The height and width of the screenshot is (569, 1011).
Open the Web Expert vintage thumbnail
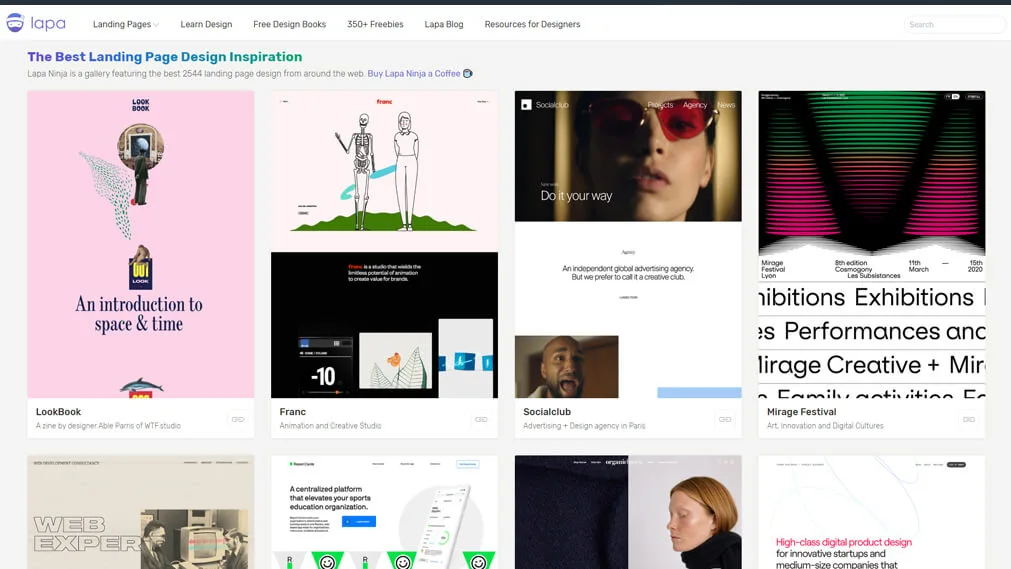[x=141, y=512]
